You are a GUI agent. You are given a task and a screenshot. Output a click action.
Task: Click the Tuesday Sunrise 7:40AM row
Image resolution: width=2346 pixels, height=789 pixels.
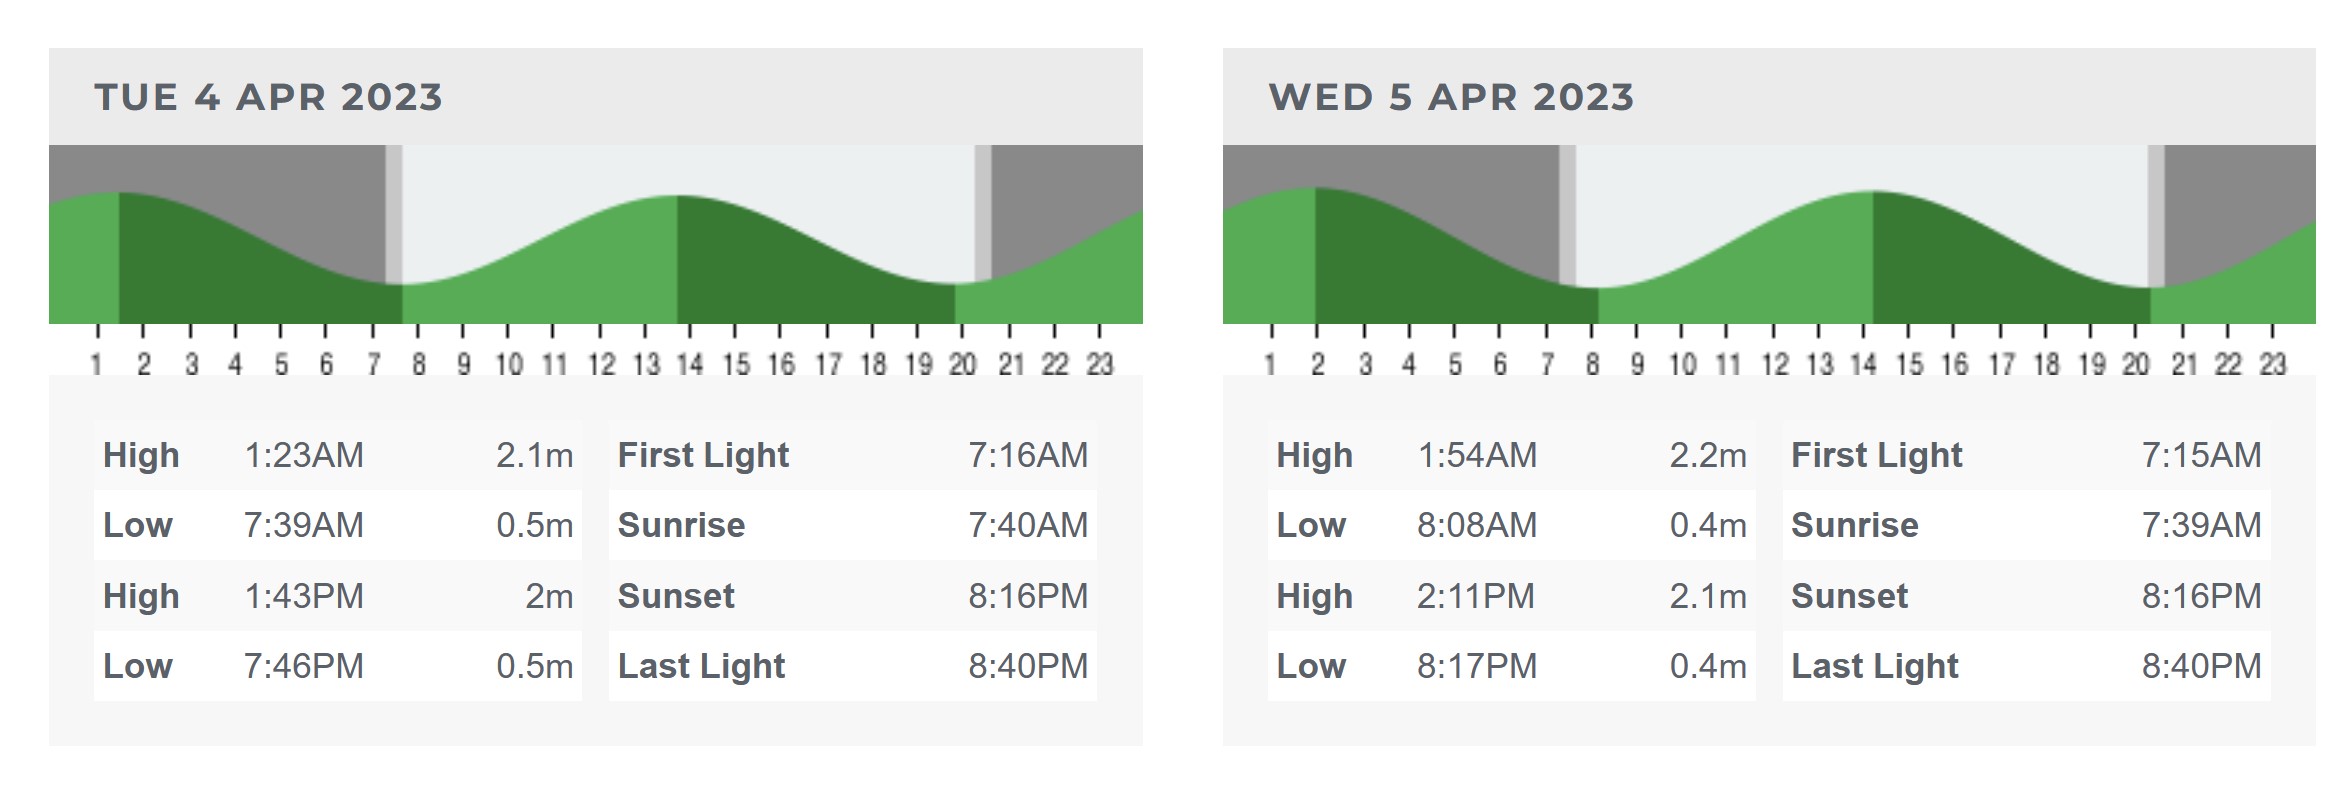(853, 525)
